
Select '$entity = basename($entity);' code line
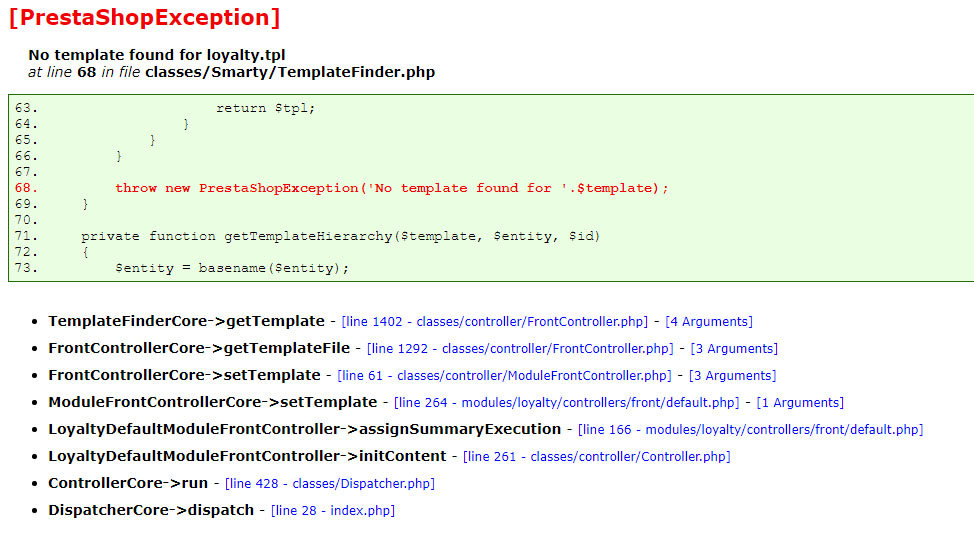(232, 268)
